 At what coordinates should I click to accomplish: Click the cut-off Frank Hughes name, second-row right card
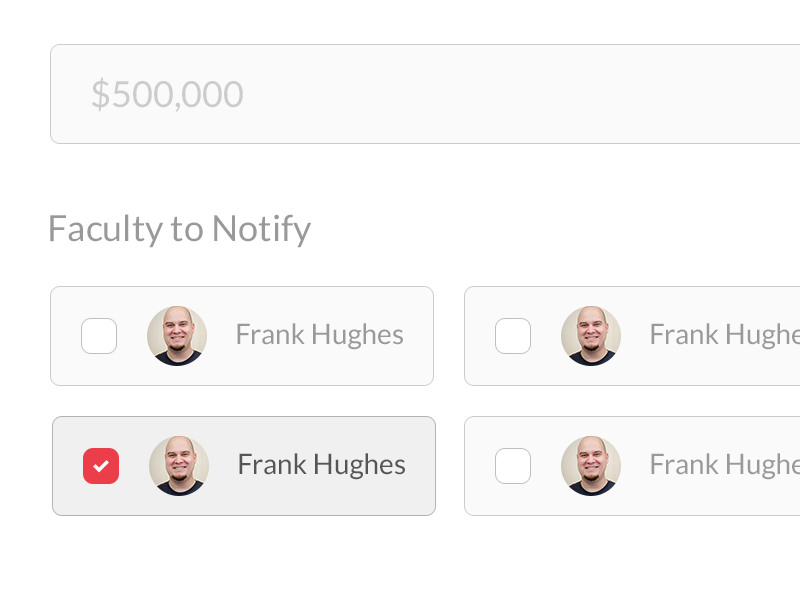[724, 465]
